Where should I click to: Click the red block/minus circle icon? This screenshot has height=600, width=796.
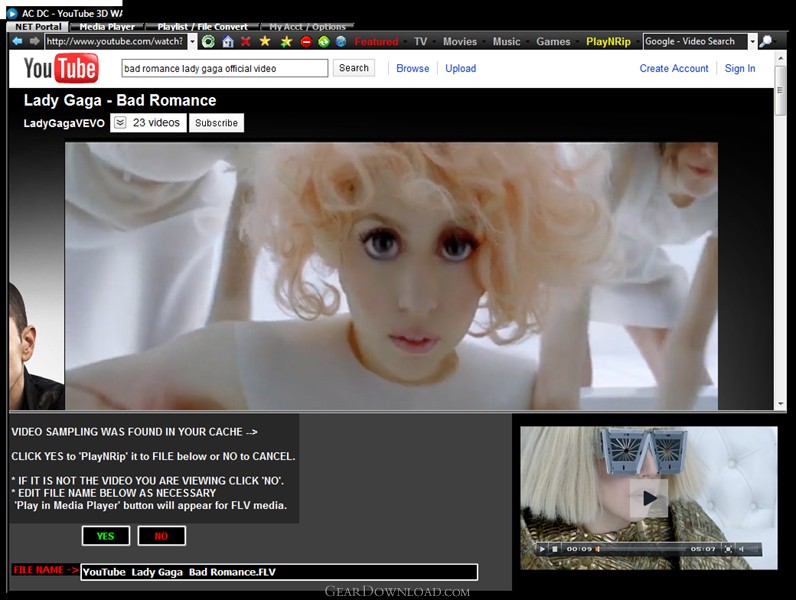click(x=306, y=42)
